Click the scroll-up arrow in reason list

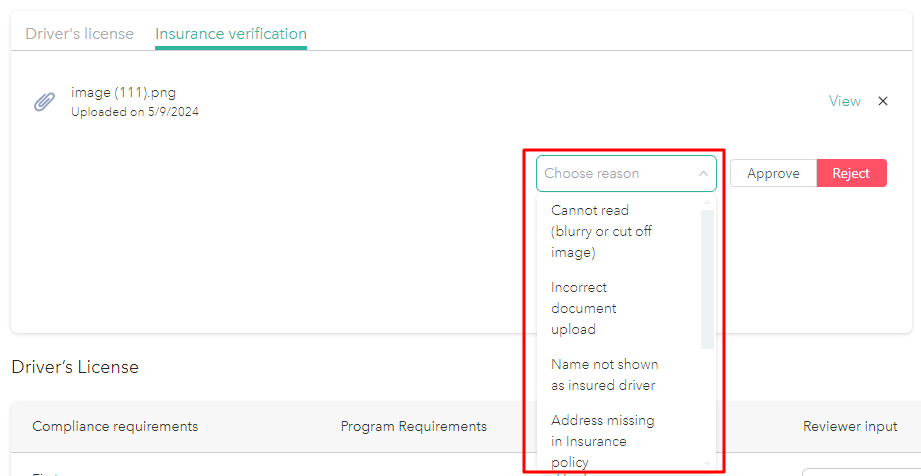coord(708,203)
